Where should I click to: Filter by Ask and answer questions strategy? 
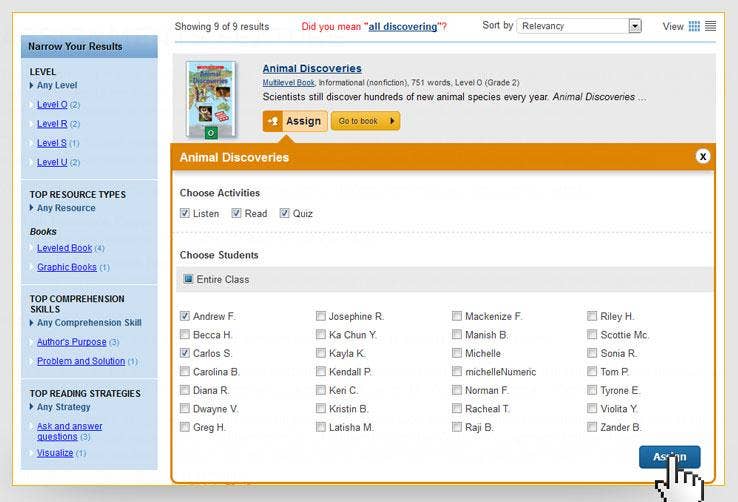tap(70, 431)
